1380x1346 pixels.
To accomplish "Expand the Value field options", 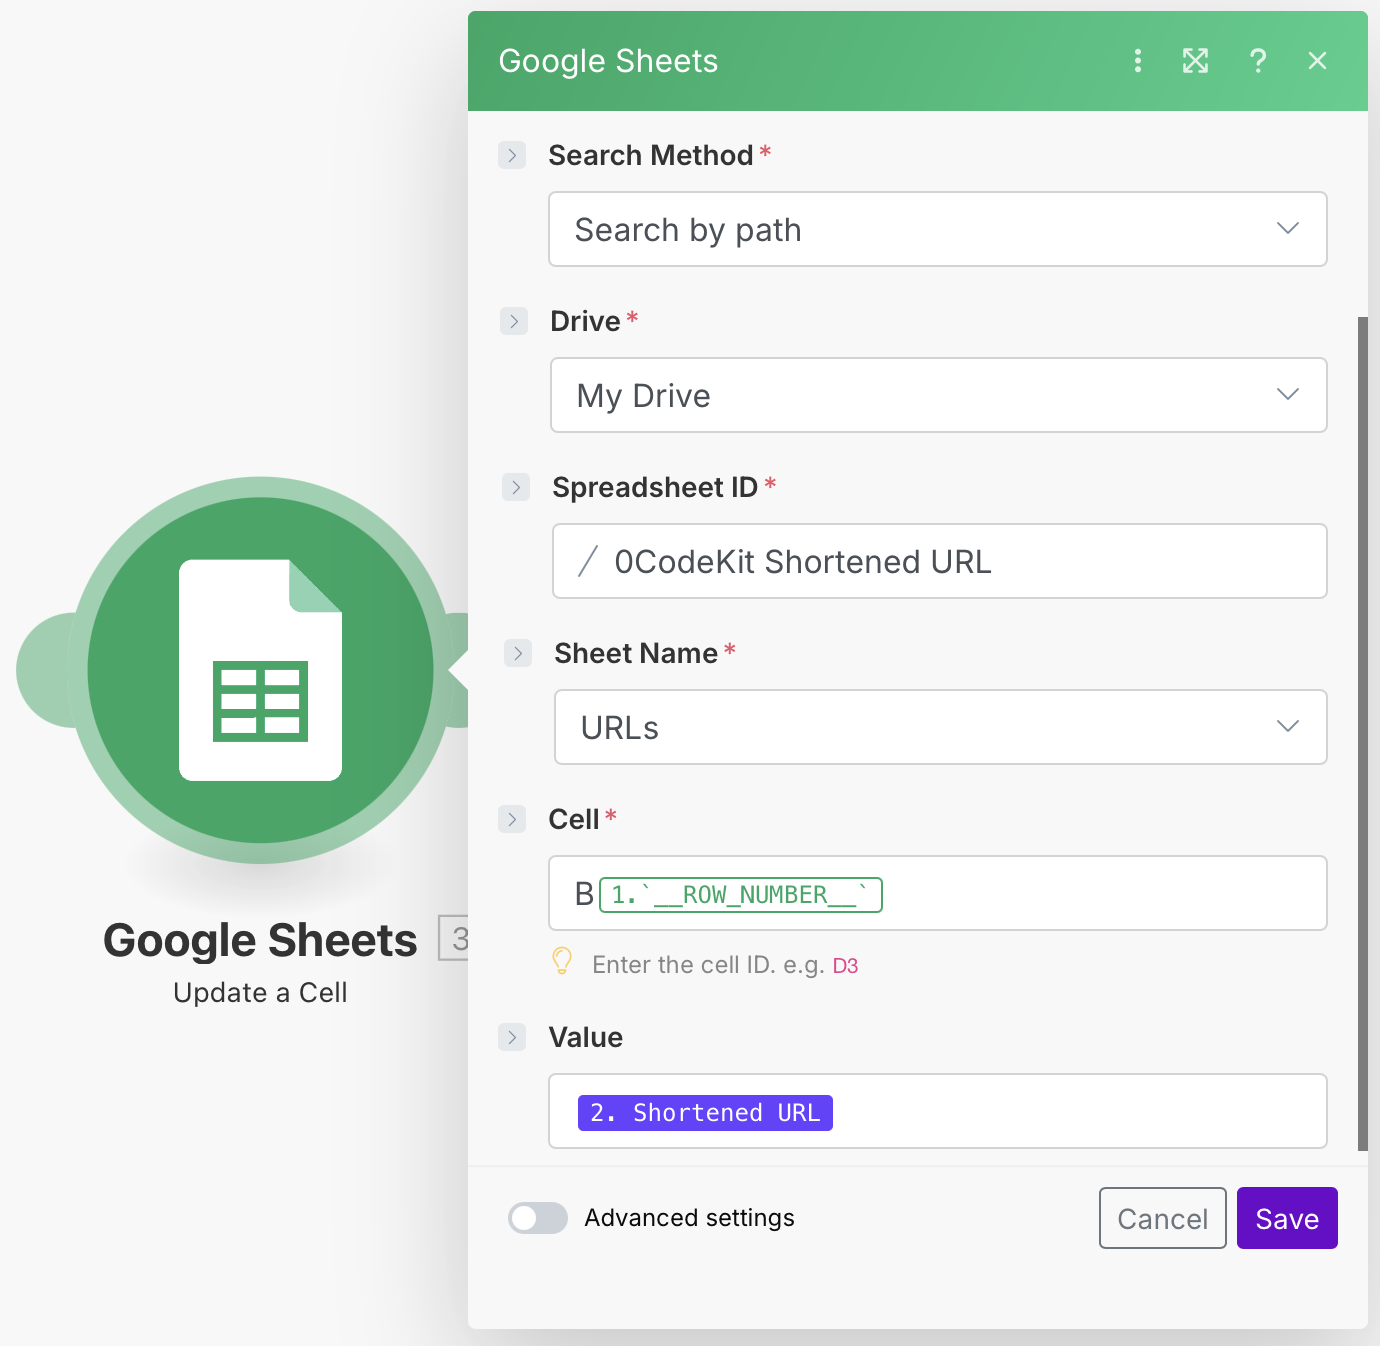I will pos(512,1037).
